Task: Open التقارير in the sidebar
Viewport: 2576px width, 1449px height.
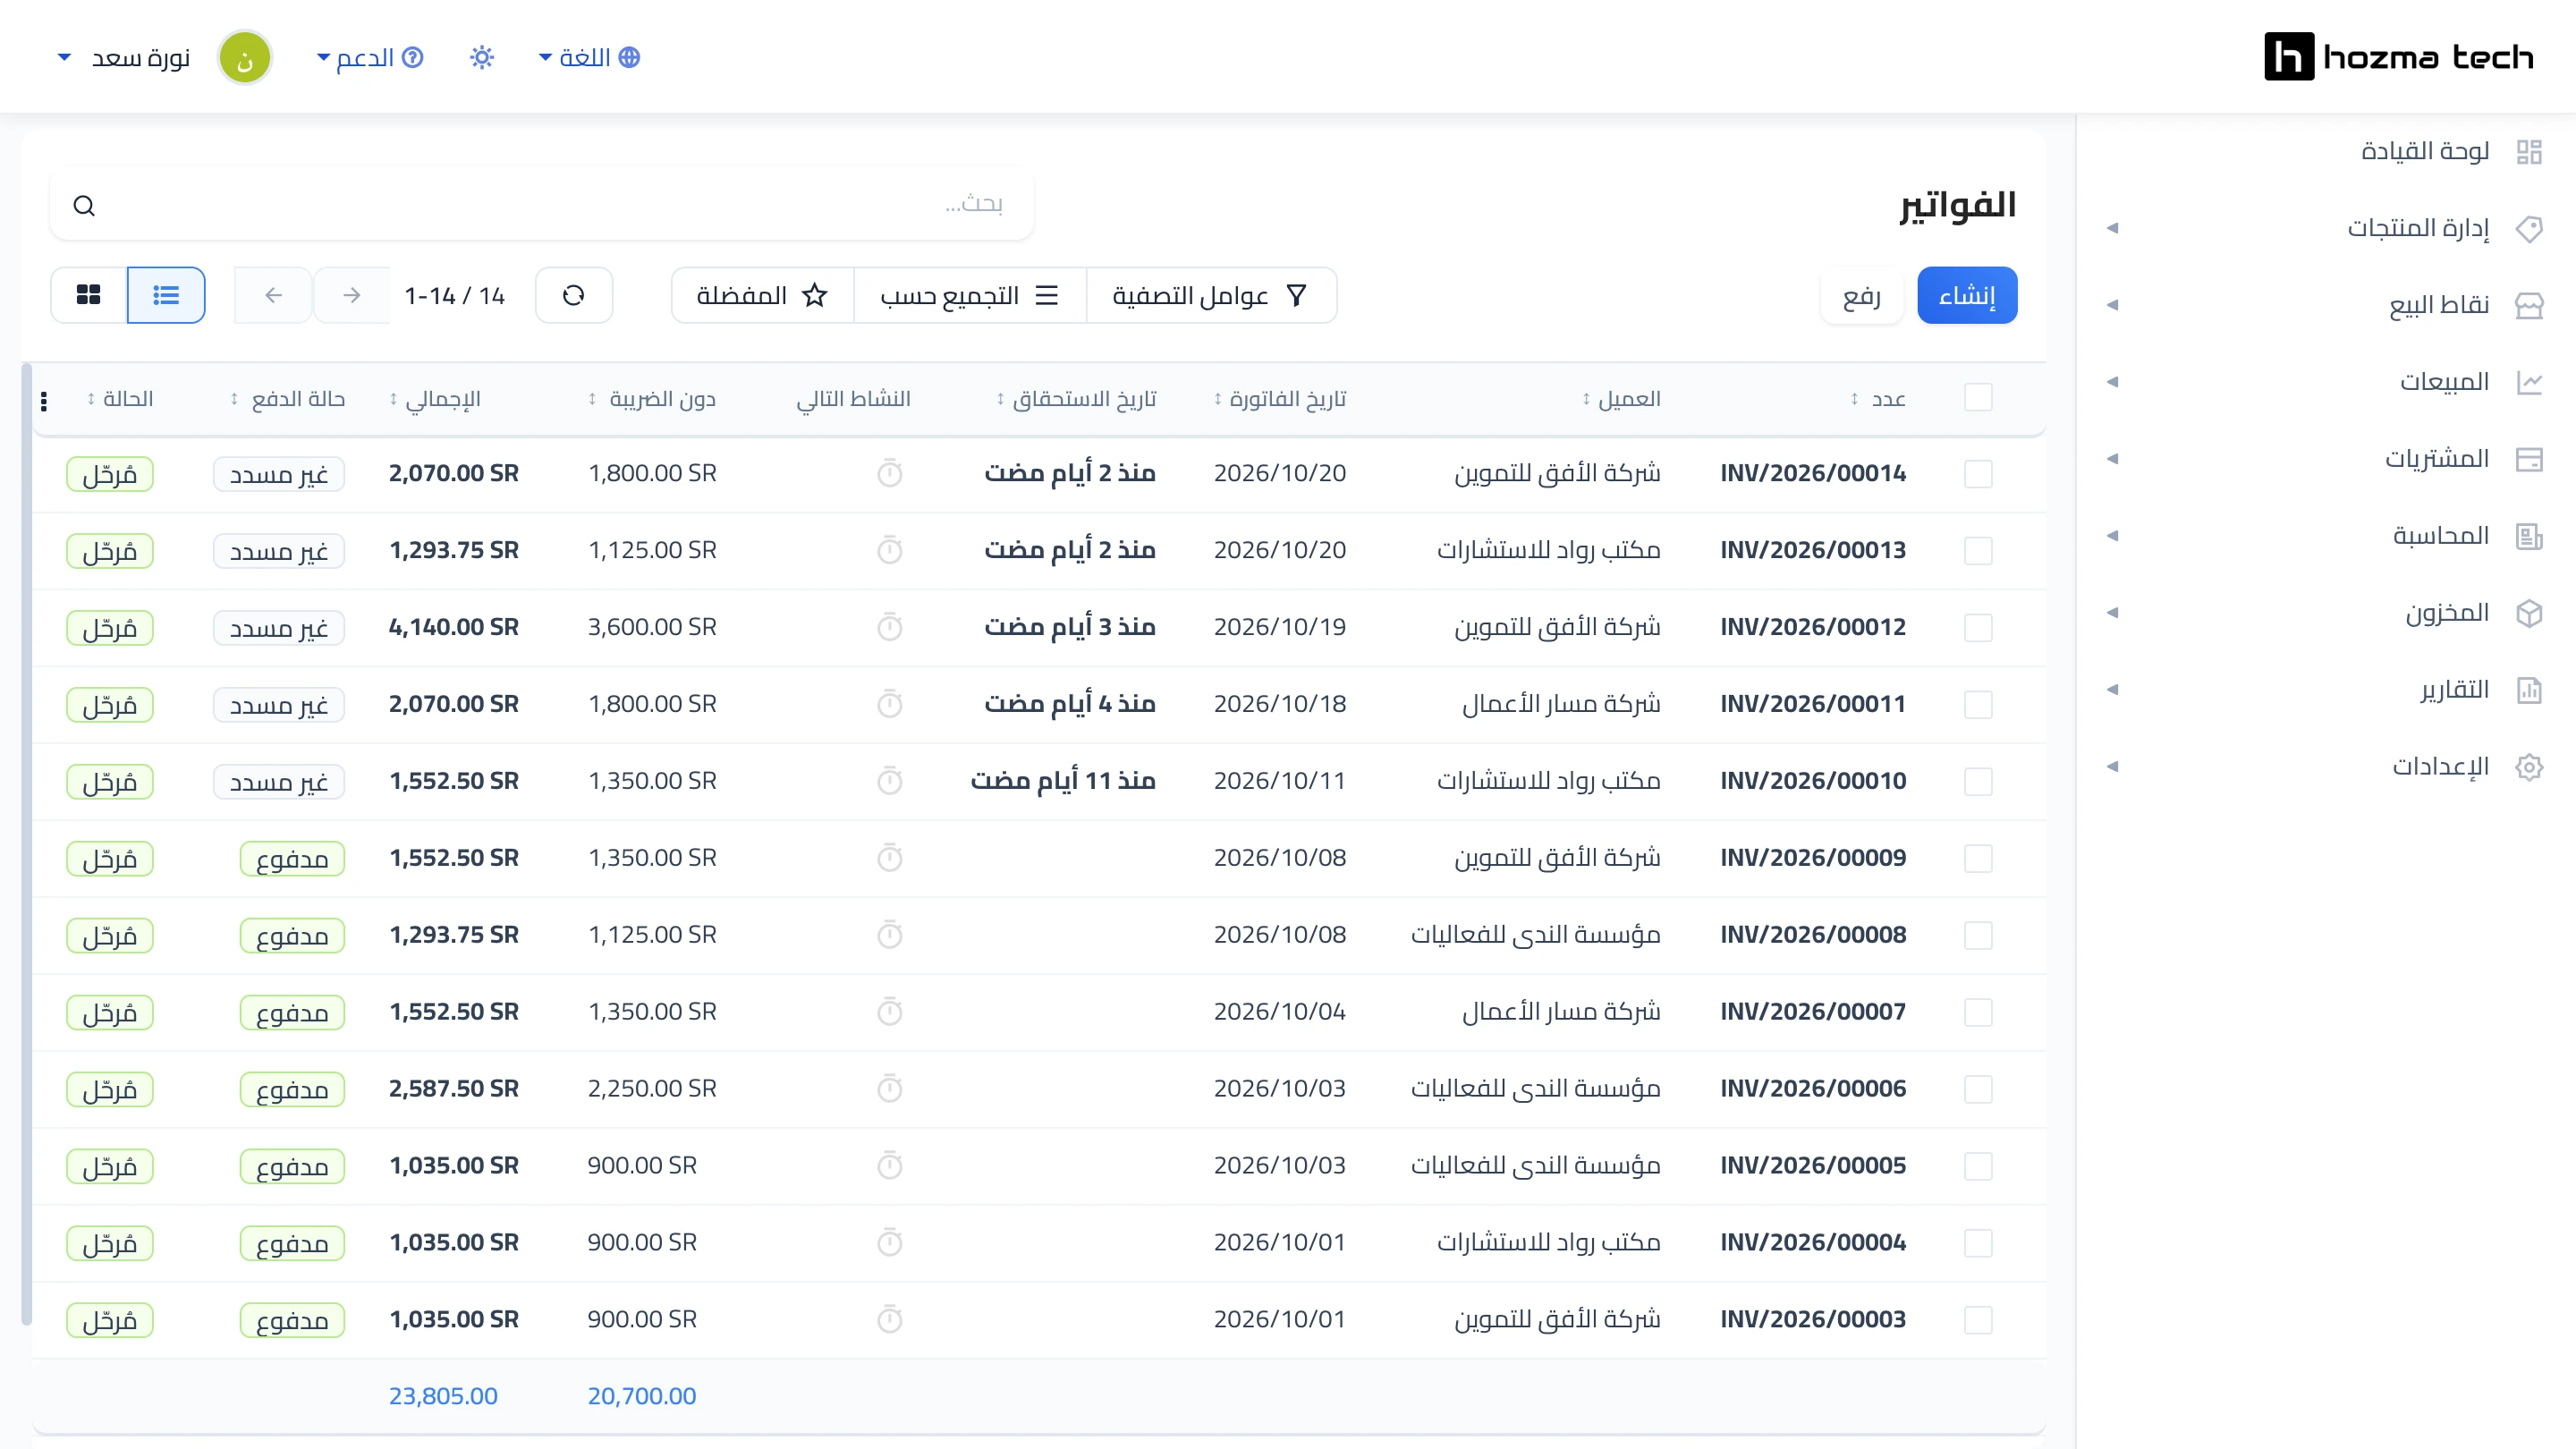Action: [x=2326, y=690]
